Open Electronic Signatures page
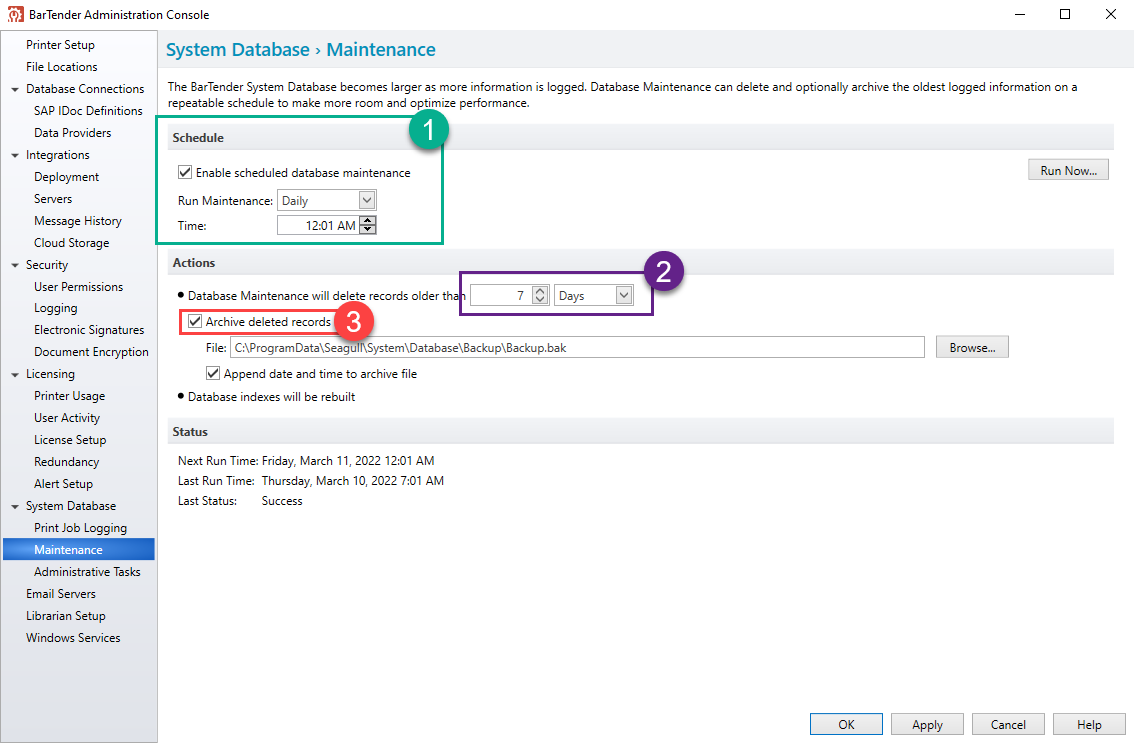The width and height of the screenshot is (1134, 743). (89, 330)
